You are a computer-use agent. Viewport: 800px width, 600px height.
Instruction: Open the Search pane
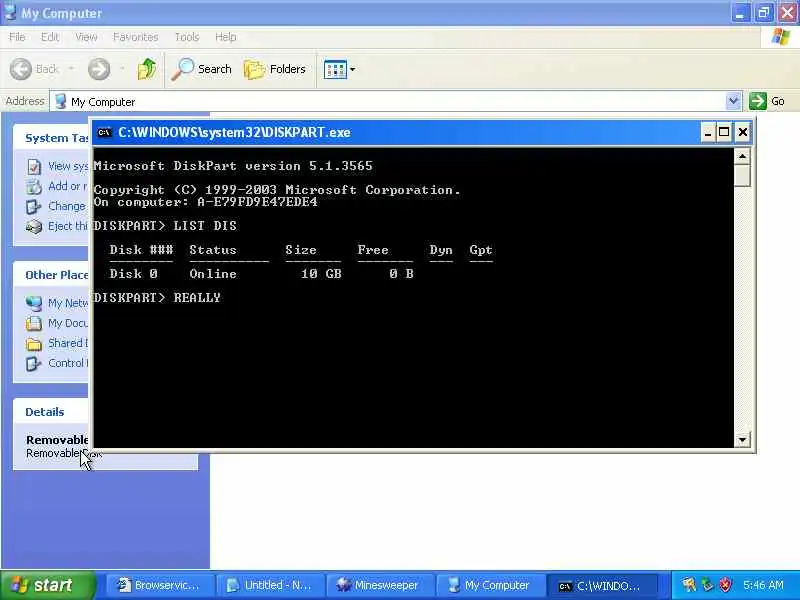201,69
